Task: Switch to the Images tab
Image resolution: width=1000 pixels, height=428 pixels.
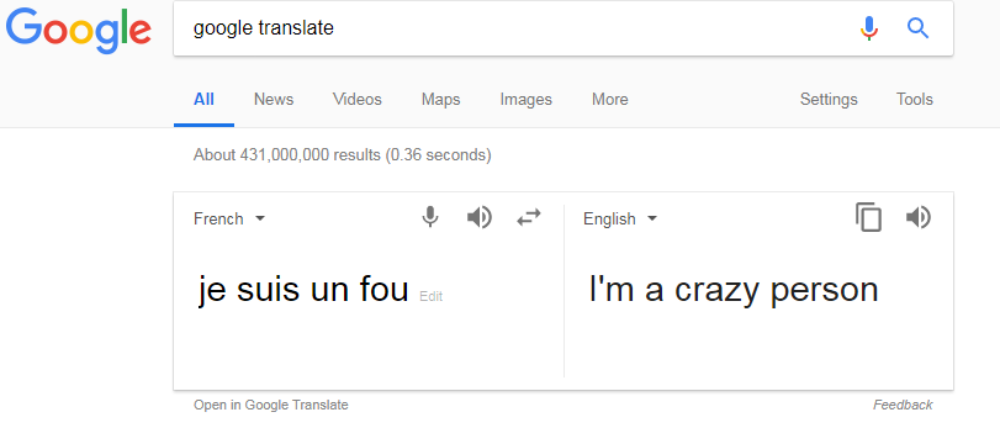Action: pyautogui.click(x=526, y=99)
